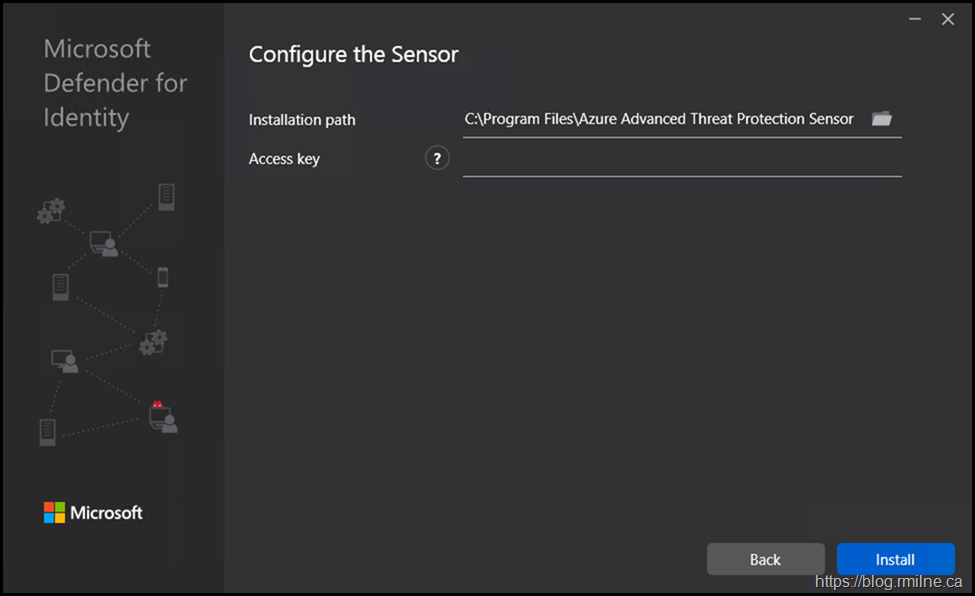975x596 pixels.
Task: Click into the Installation path text field
Action: click(x=660, y=119)
